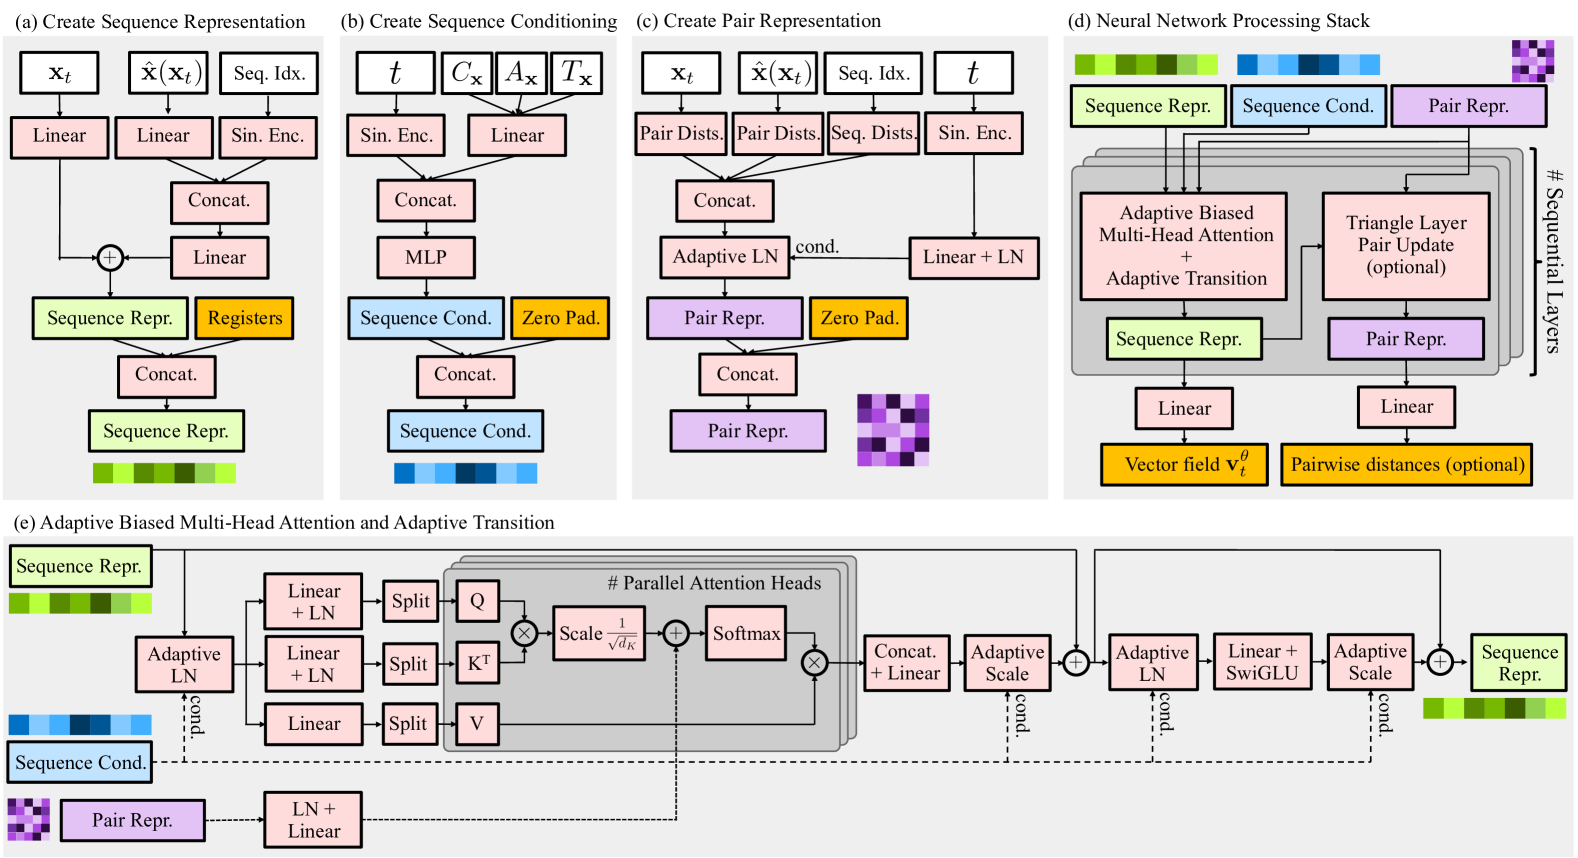Image resolution: width=1578 pixels, height=858 pixels.
Task: Click the MLP block in panel (b)
Action: pos(426,258)
